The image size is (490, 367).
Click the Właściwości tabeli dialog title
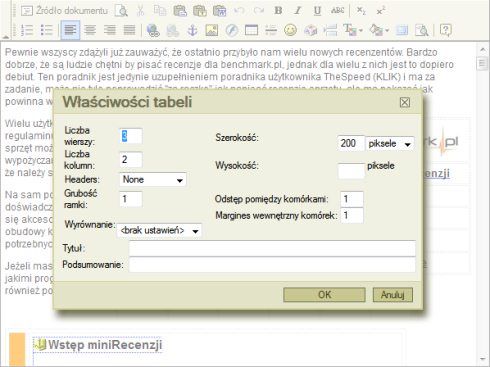coord(127,102)
